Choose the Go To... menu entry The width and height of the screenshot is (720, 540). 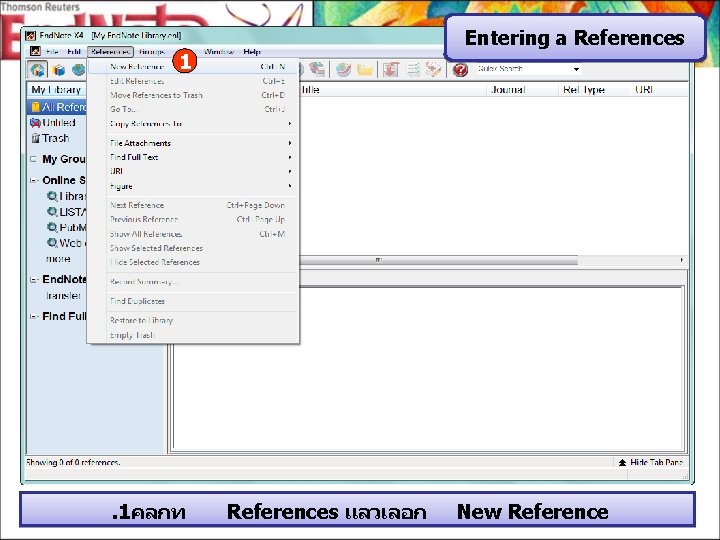193,109
